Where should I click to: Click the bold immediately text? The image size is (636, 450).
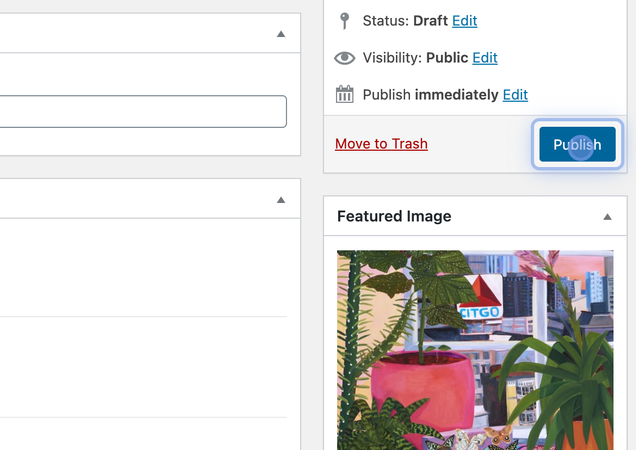pyautogui.click(x=456, y=95)
